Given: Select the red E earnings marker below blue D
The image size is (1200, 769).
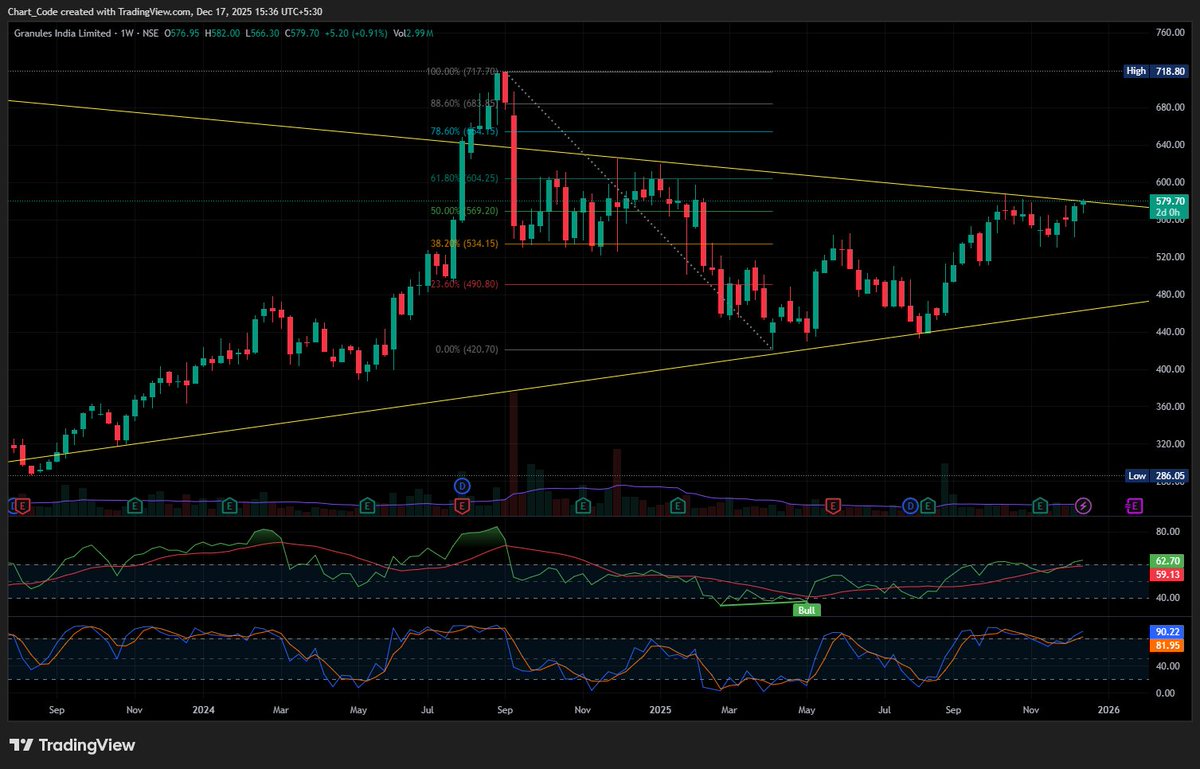Looking at the screenshot, I should (x=462, y=507).
